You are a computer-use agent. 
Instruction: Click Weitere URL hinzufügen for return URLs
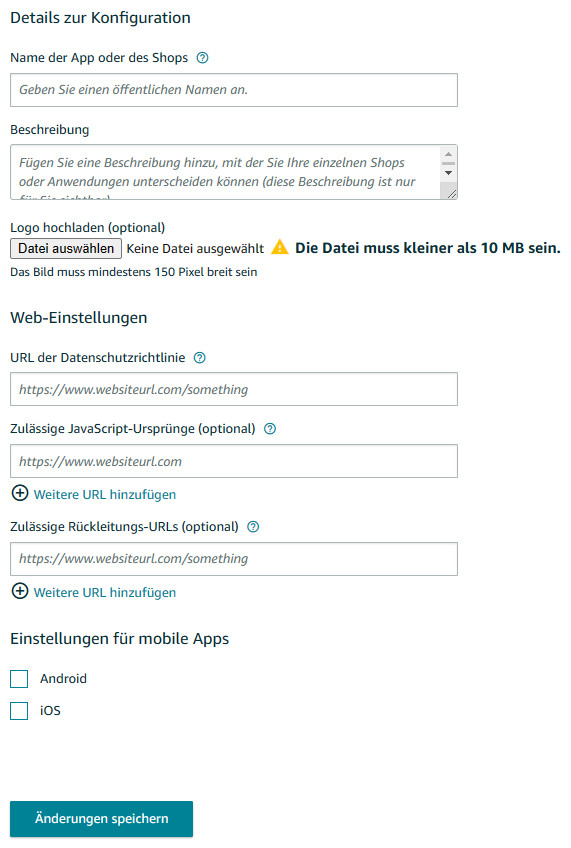pos(105,592)
